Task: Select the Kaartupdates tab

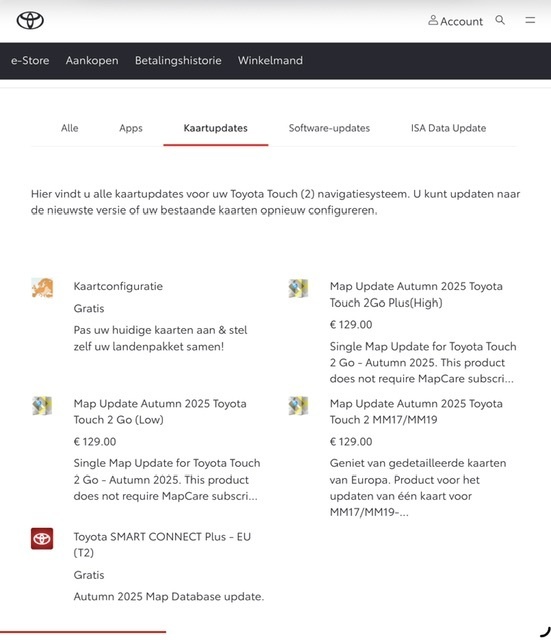Action: 216,128
